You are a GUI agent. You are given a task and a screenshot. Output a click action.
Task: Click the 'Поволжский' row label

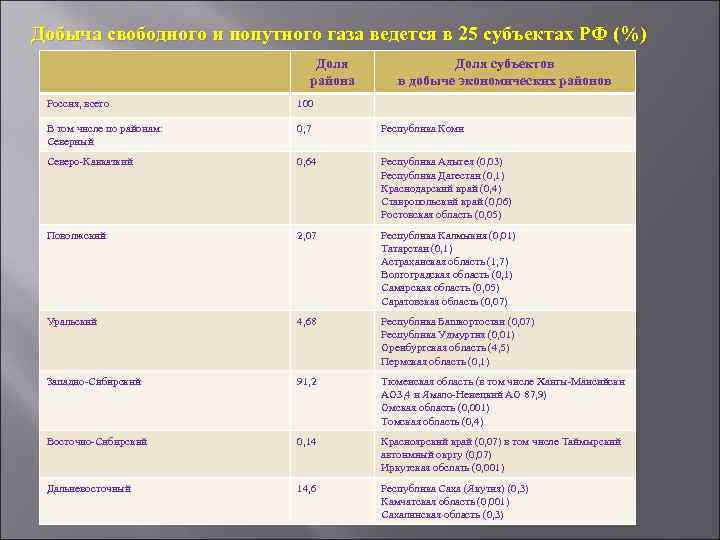[x=76, y=236]
